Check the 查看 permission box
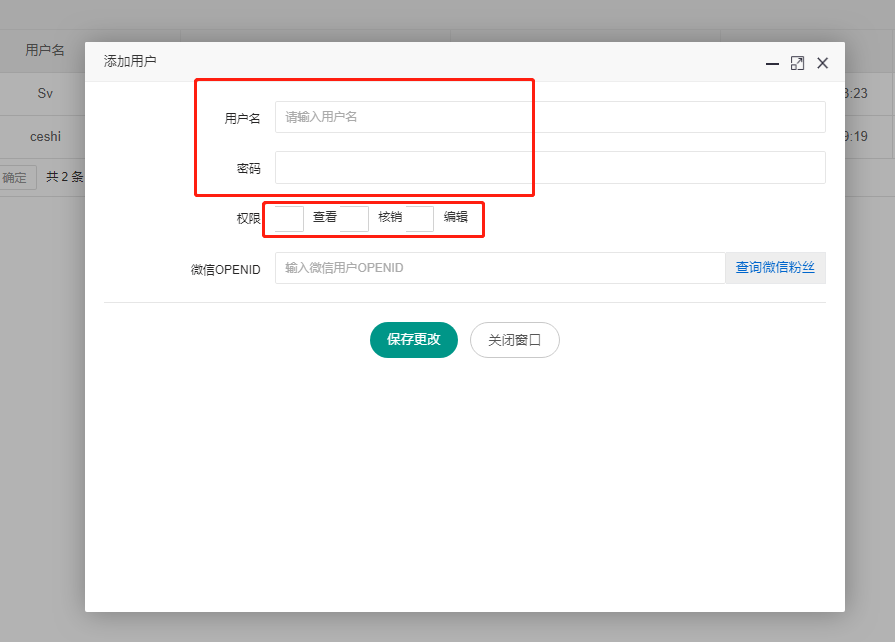This screenshot has height=642, width=895. (x=289, y=218)
